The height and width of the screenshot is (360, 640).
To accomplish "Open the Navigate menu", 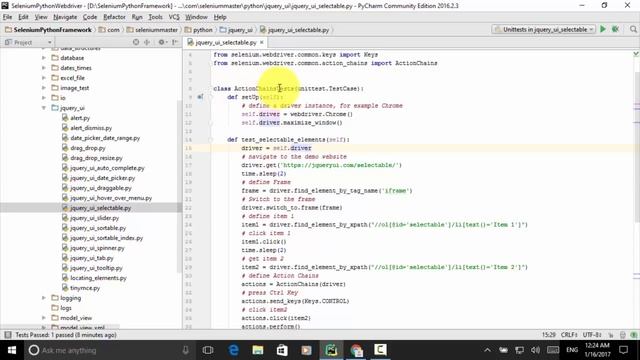I will click(65, 17).
